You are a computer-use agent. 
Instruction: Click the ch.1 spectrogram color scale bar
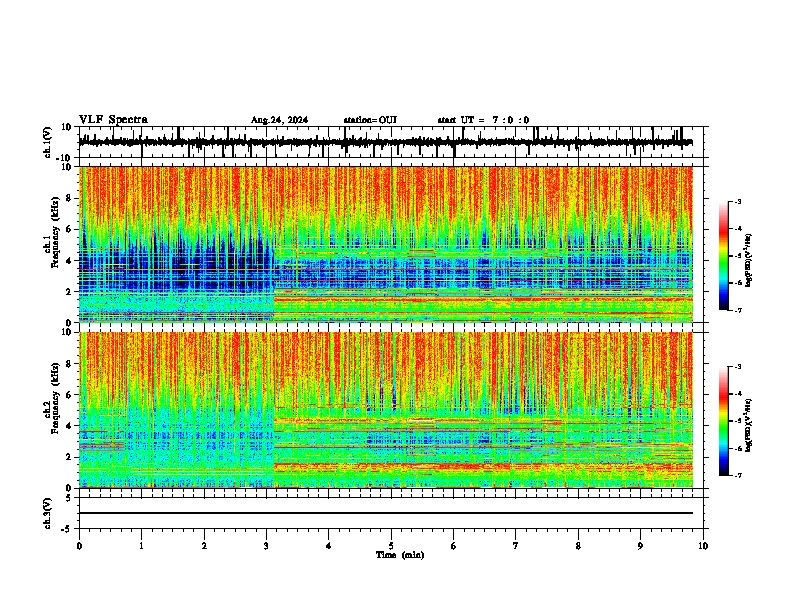(724, 256)
